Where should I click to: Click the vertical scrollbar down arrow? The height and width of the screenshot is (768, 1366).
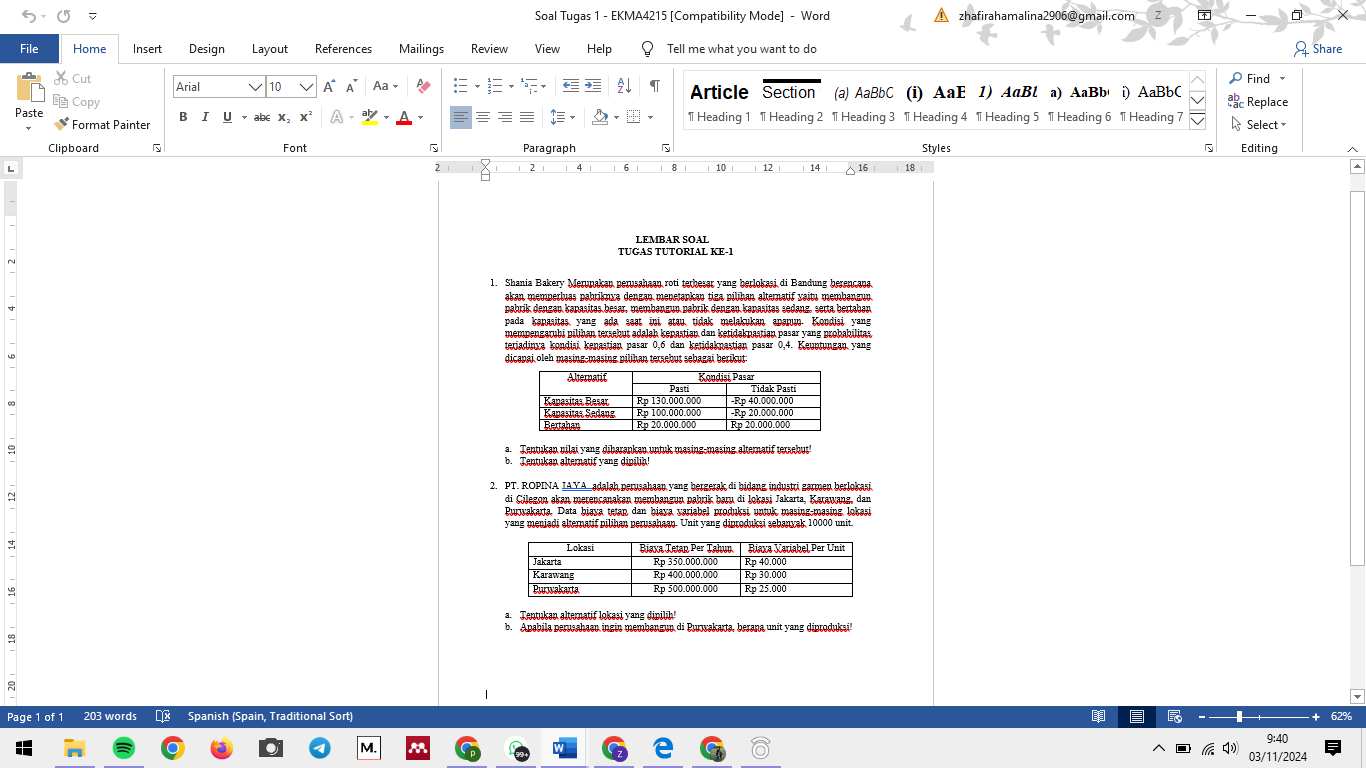click(x=1357, y=696)
